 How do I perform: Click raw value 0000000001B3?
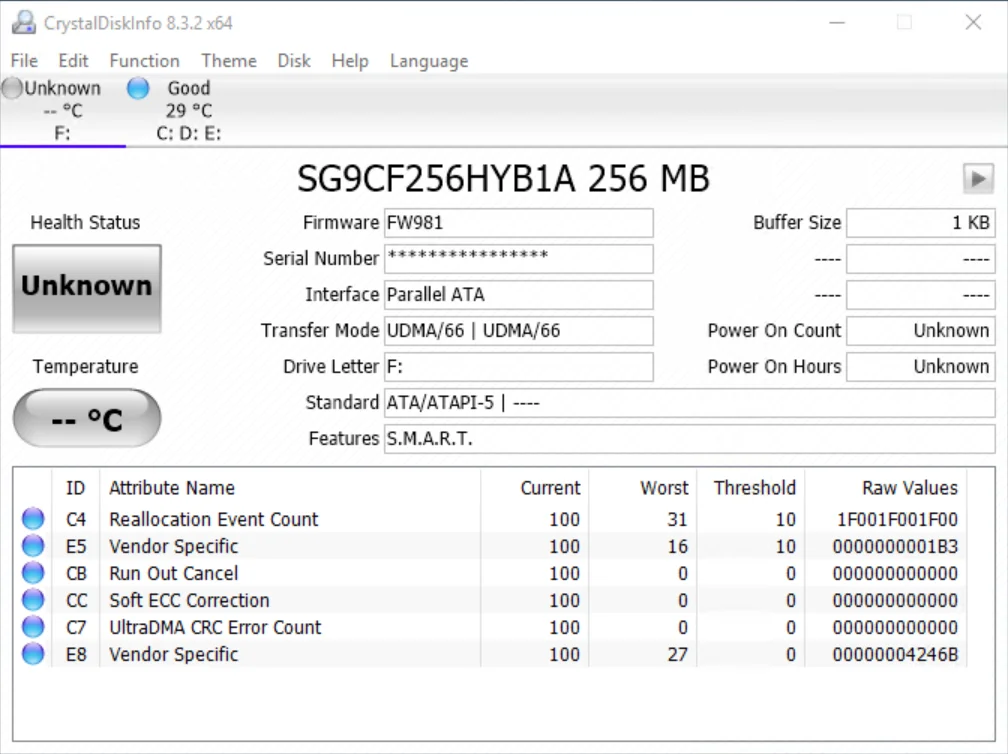[x=895, y=546]
